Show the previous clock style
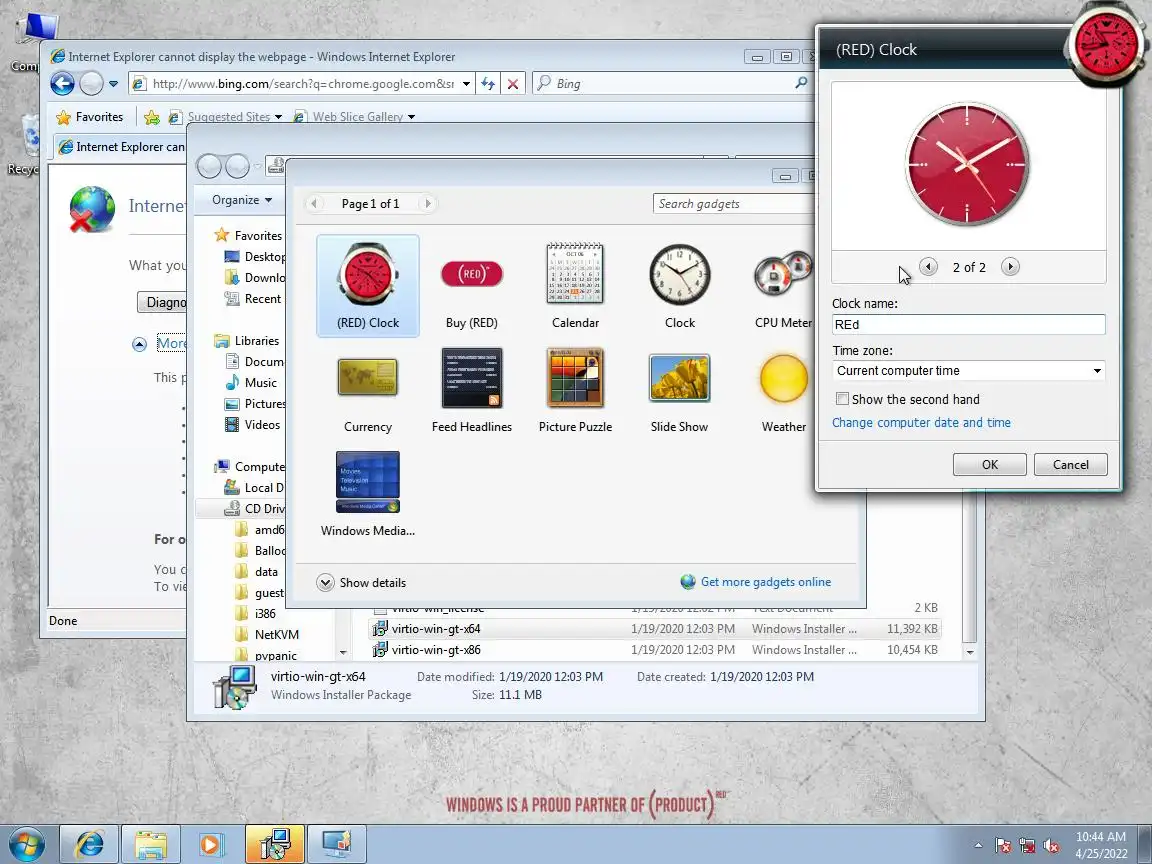This screenshot has width=1152, height=864. coord(928,267)
